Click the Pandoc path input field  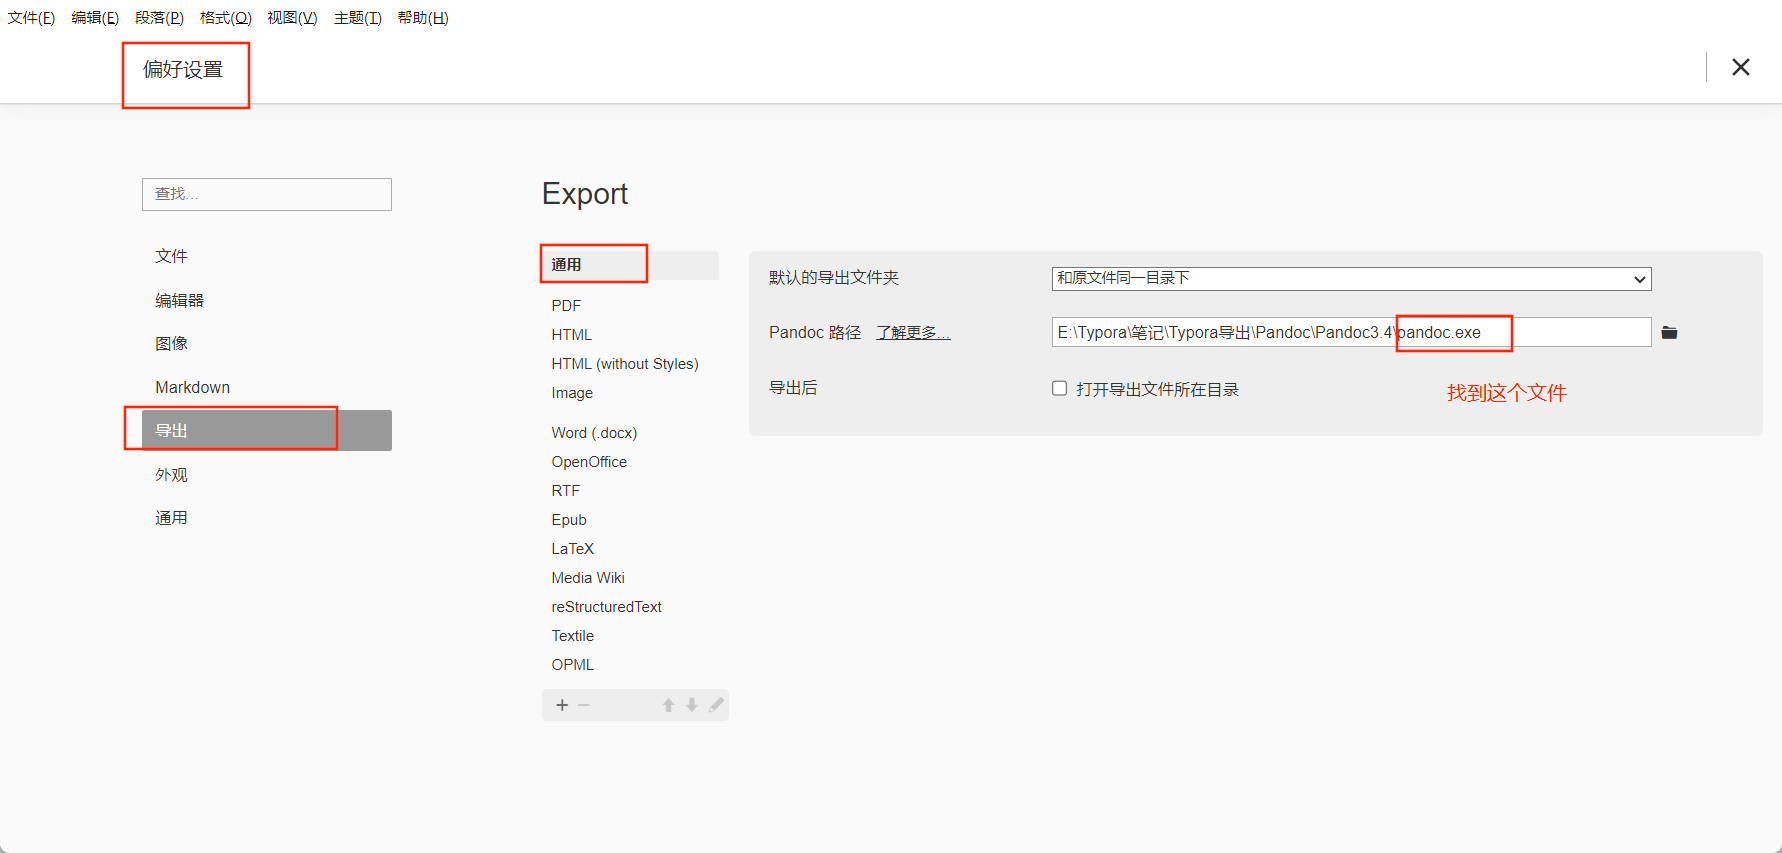click(1351, 332)
